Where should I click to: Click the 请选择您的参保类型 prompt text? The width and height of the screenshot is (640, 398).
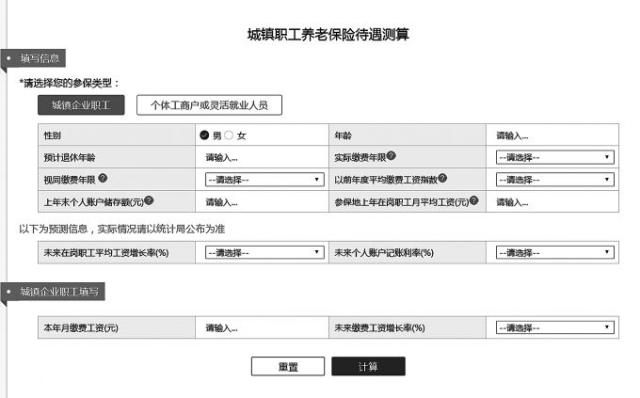point(69,83)
